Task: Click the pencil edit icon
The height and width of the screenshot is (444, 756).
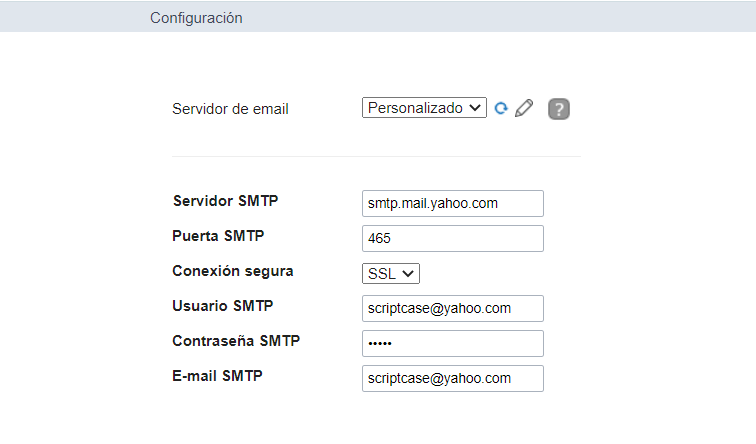Action: pos(524,108)
